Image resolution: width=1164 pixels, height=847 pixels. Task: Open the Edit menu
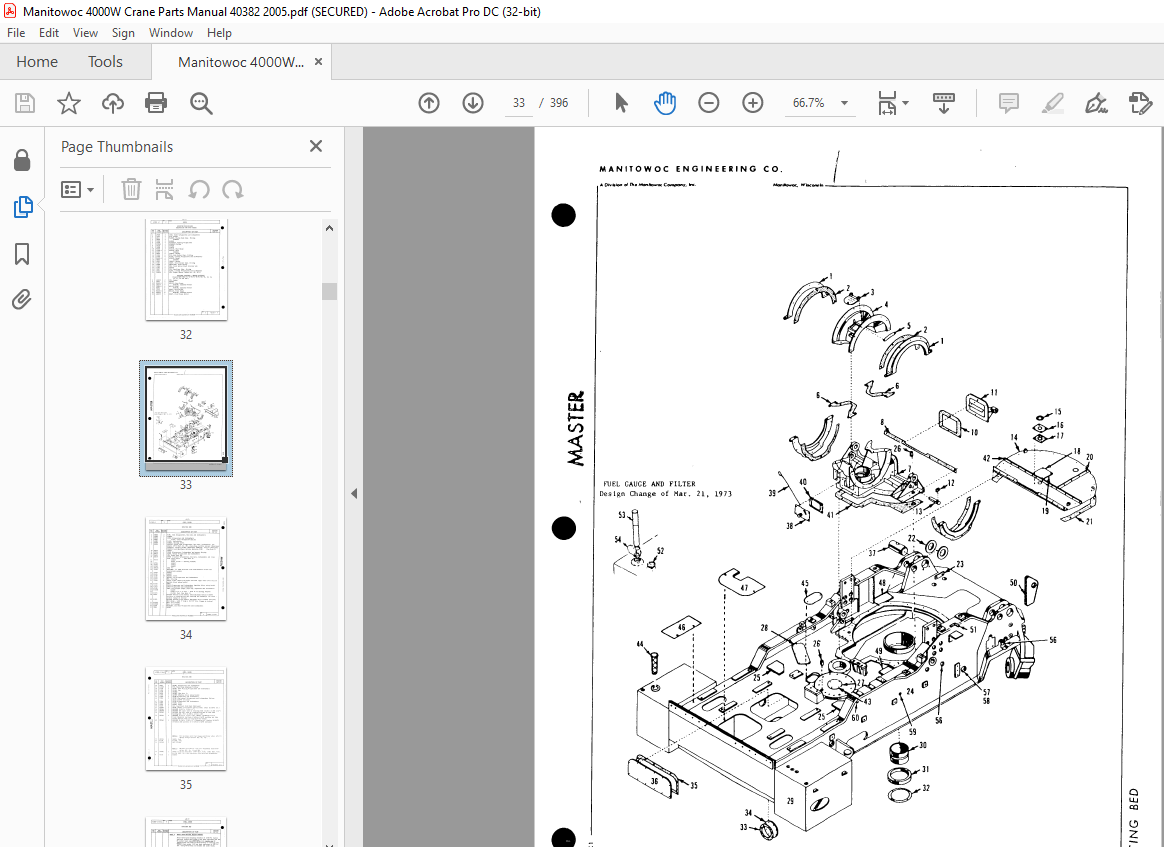click(49, 33)
